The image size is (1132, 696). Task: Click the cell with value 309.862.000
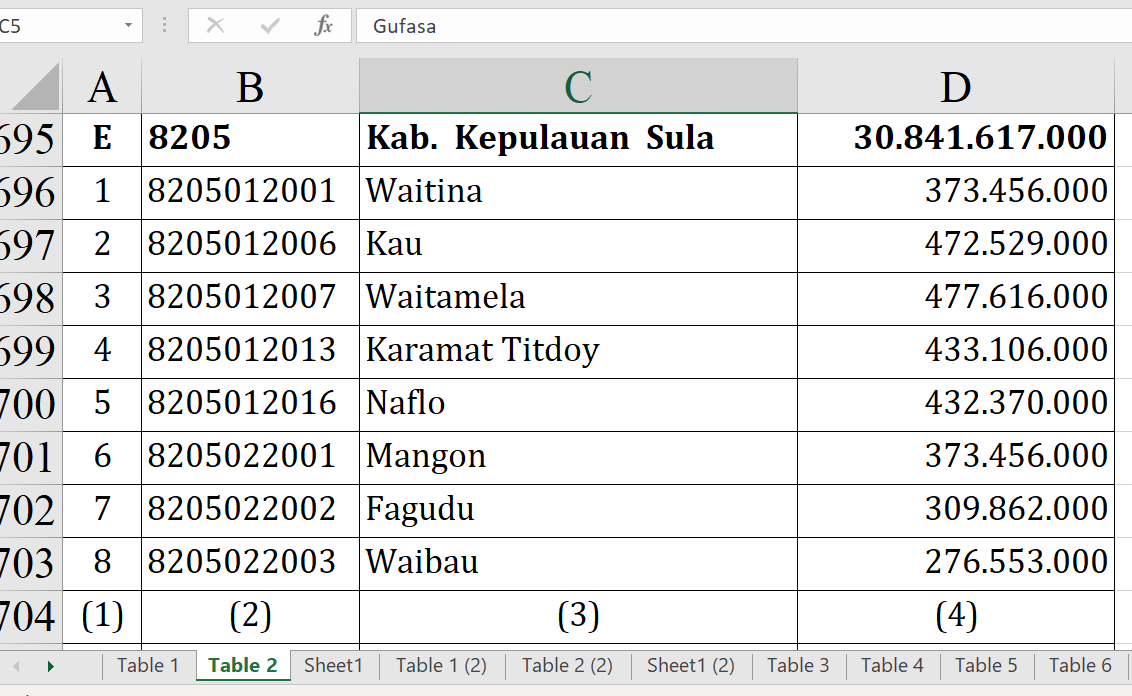(955, 510)
